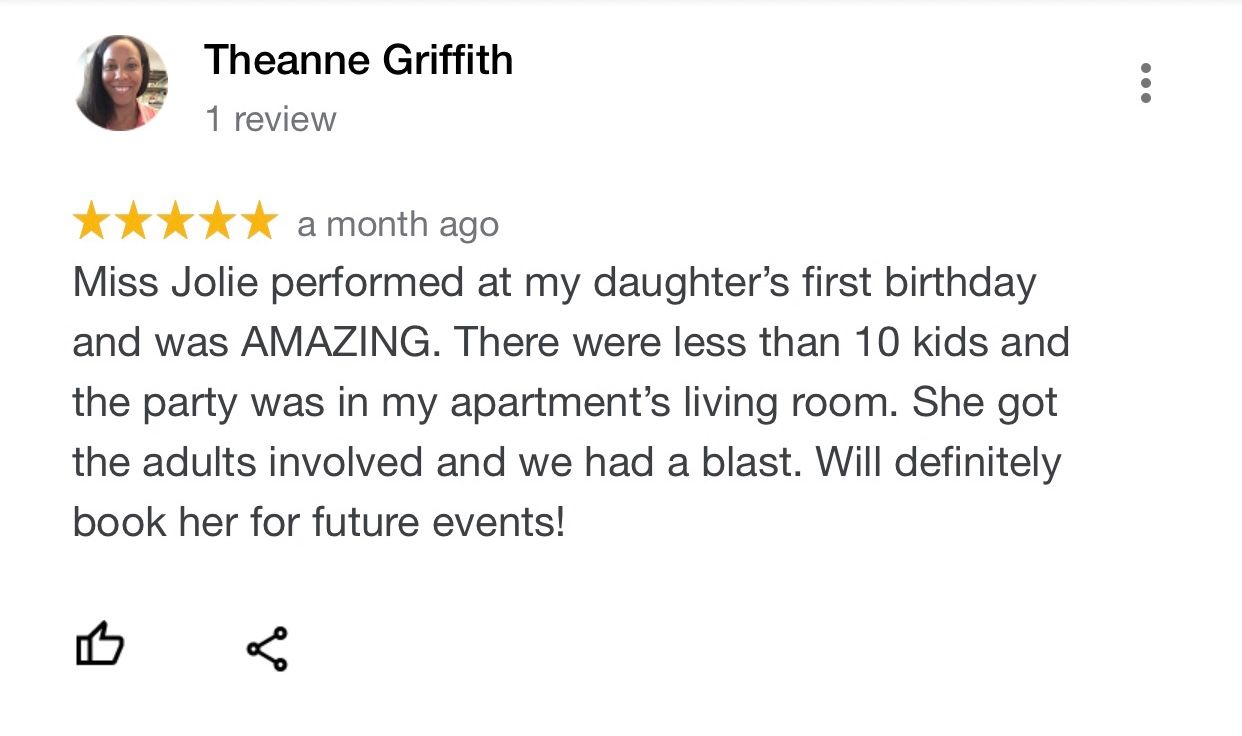Click the fourth gold star of the rating

click(216, 222)
